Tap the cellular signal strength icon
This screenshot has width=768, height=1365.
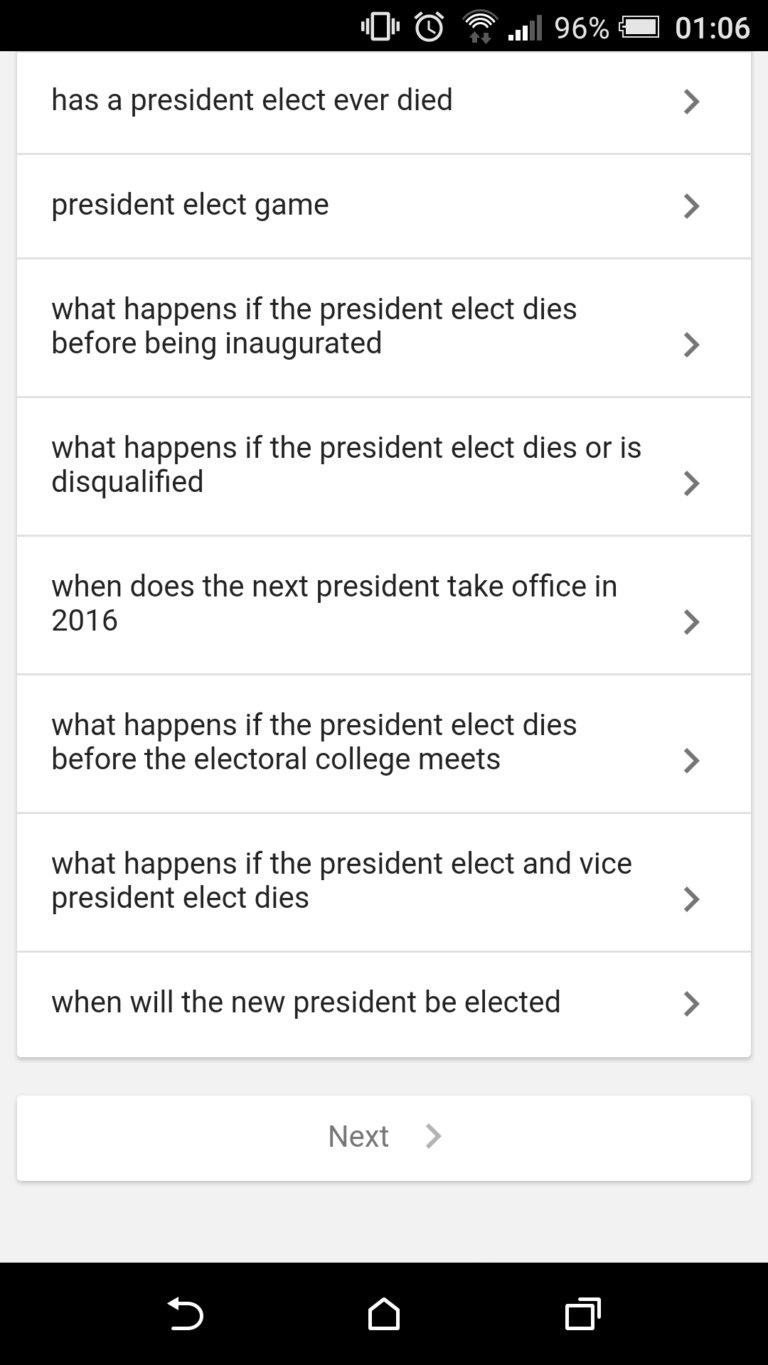coord(525,27)
